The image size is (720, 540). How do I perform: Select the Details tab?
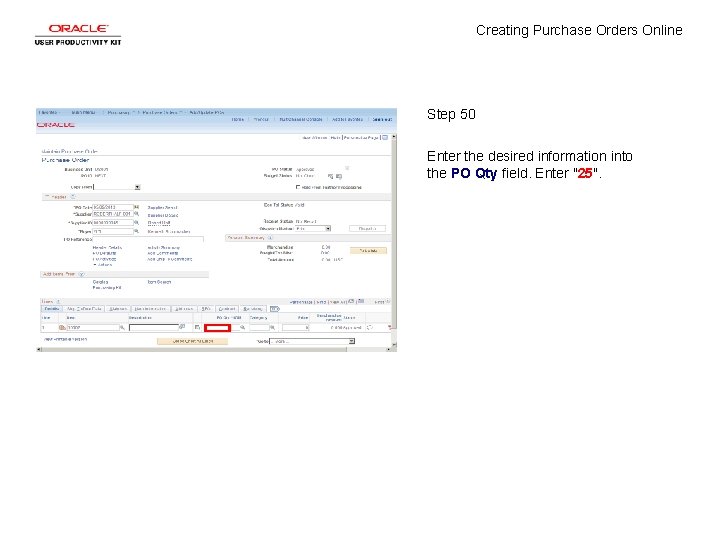(51, 309)
